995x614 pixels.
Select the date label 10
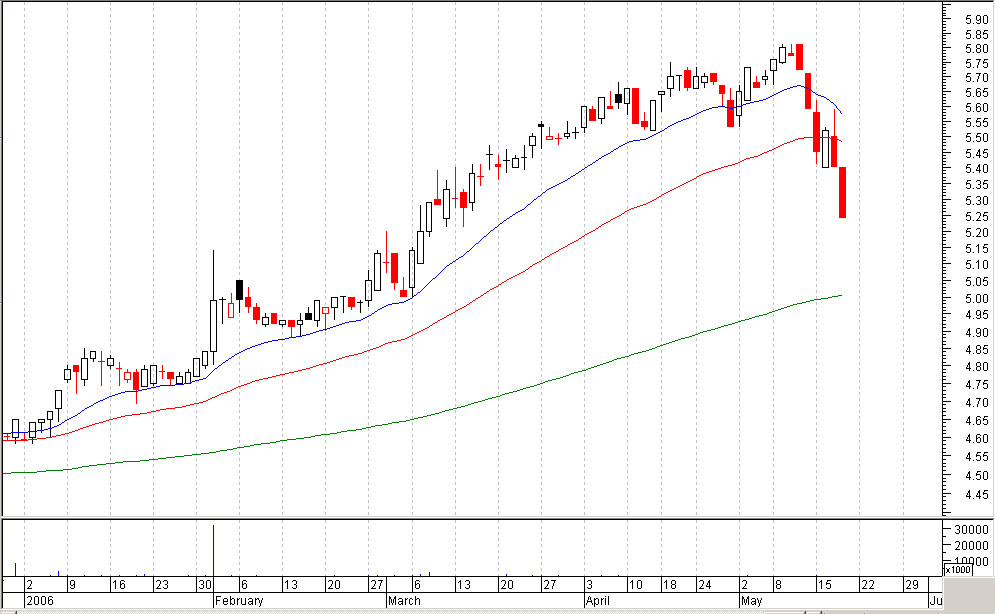636,585
